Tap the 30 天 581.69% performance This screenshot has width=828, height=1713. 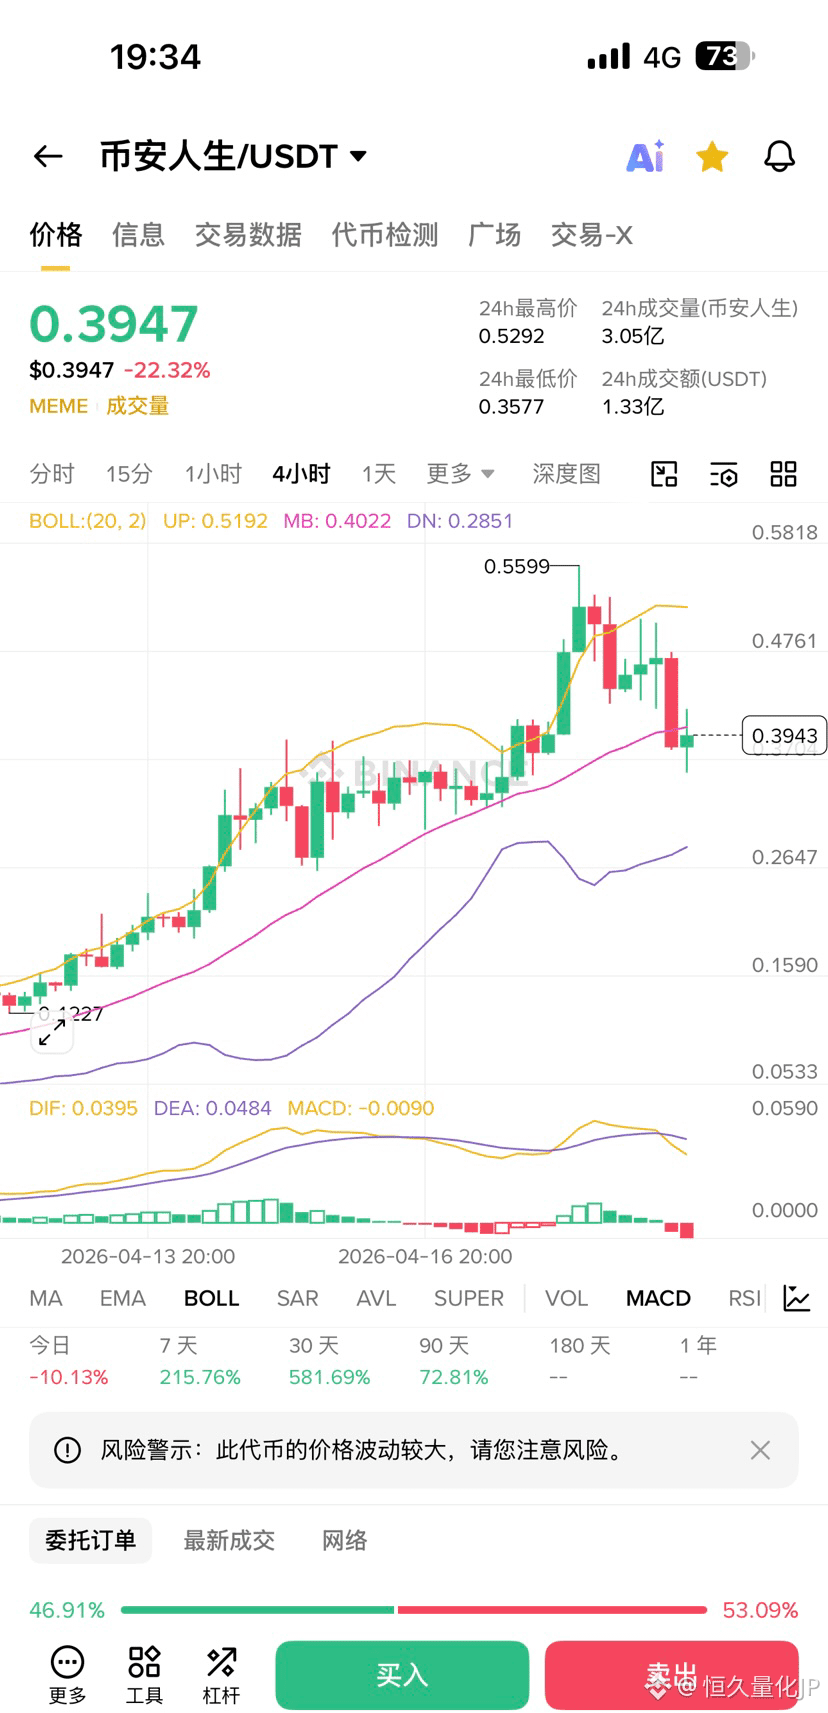point(329,1361)
